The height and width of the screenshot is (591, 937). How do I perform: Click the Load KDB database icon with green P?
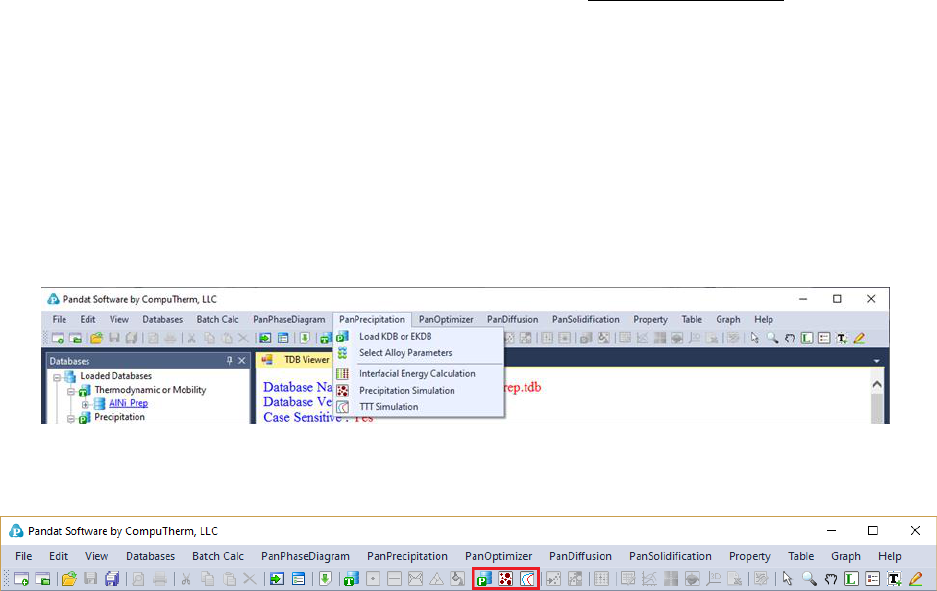484,578
